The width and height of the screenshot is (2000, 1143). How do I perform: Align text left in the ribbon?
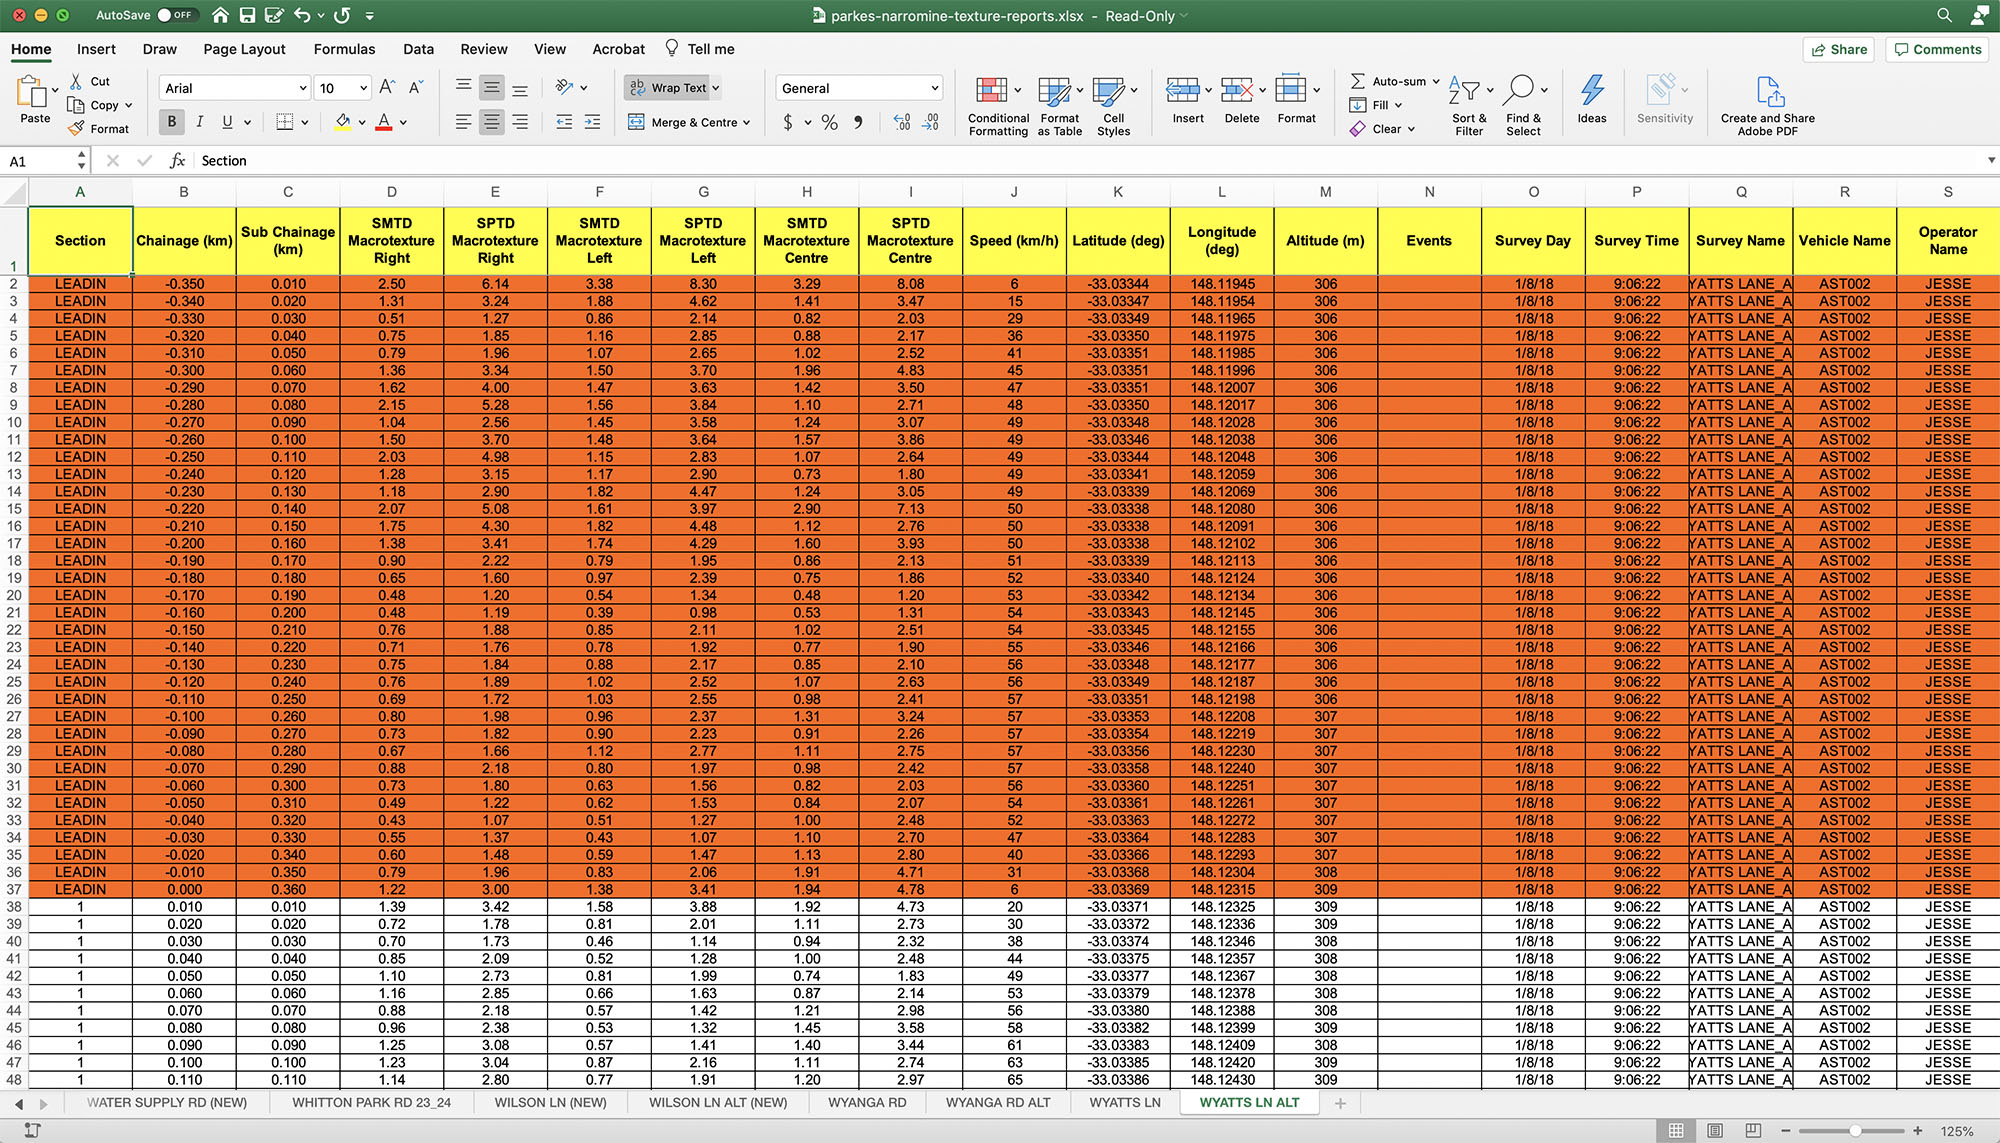coord(463,122)
